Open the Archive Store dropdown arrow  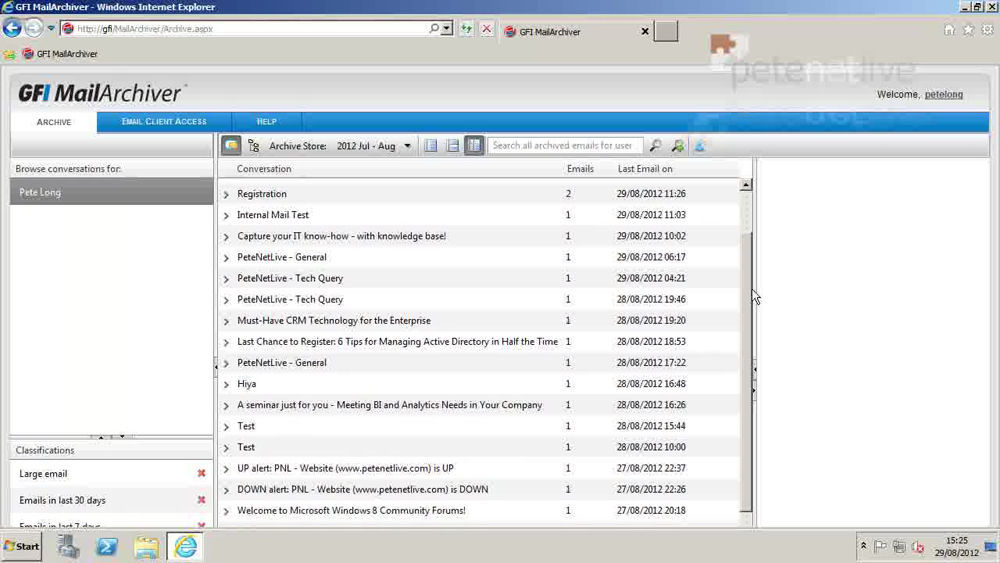point(407,146)
